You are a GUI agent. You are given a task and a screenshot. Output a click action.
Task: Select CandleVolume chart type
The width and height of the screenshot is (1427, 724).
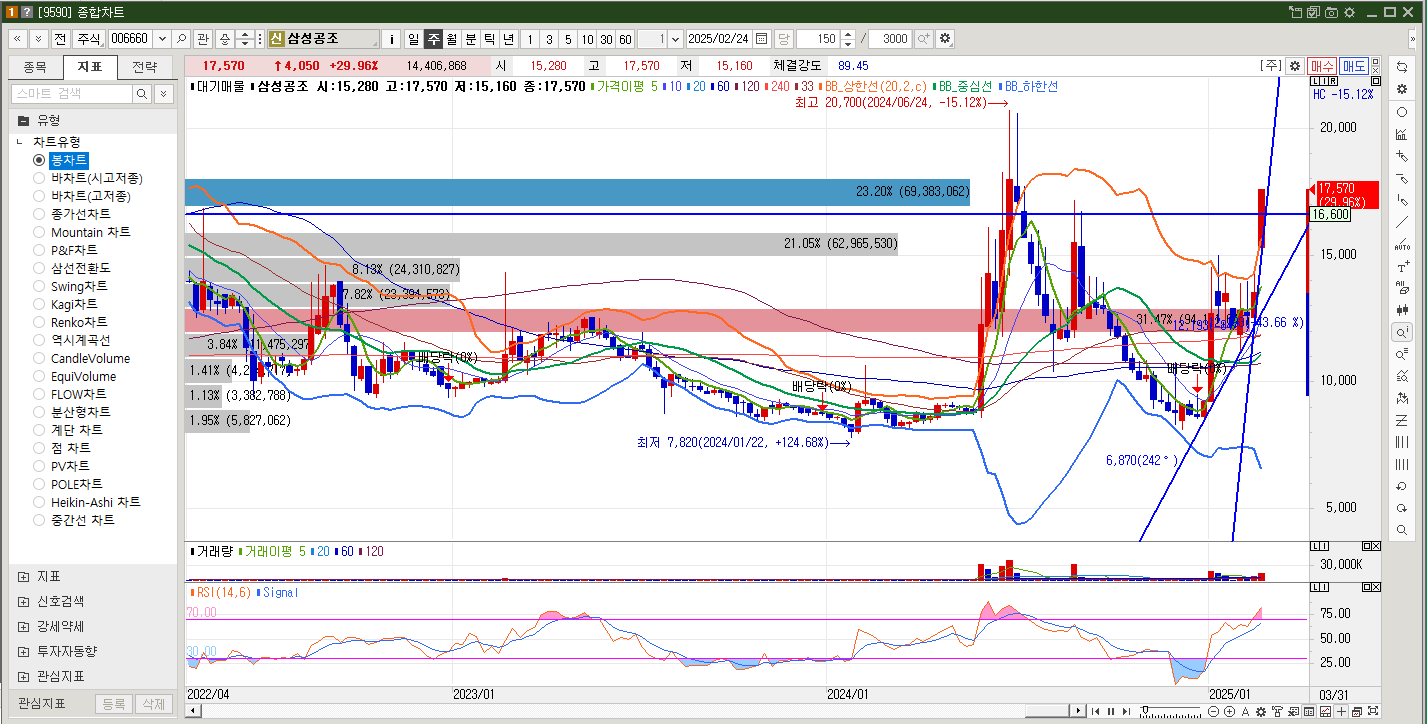pyautogui.click(x=82, y=358)
